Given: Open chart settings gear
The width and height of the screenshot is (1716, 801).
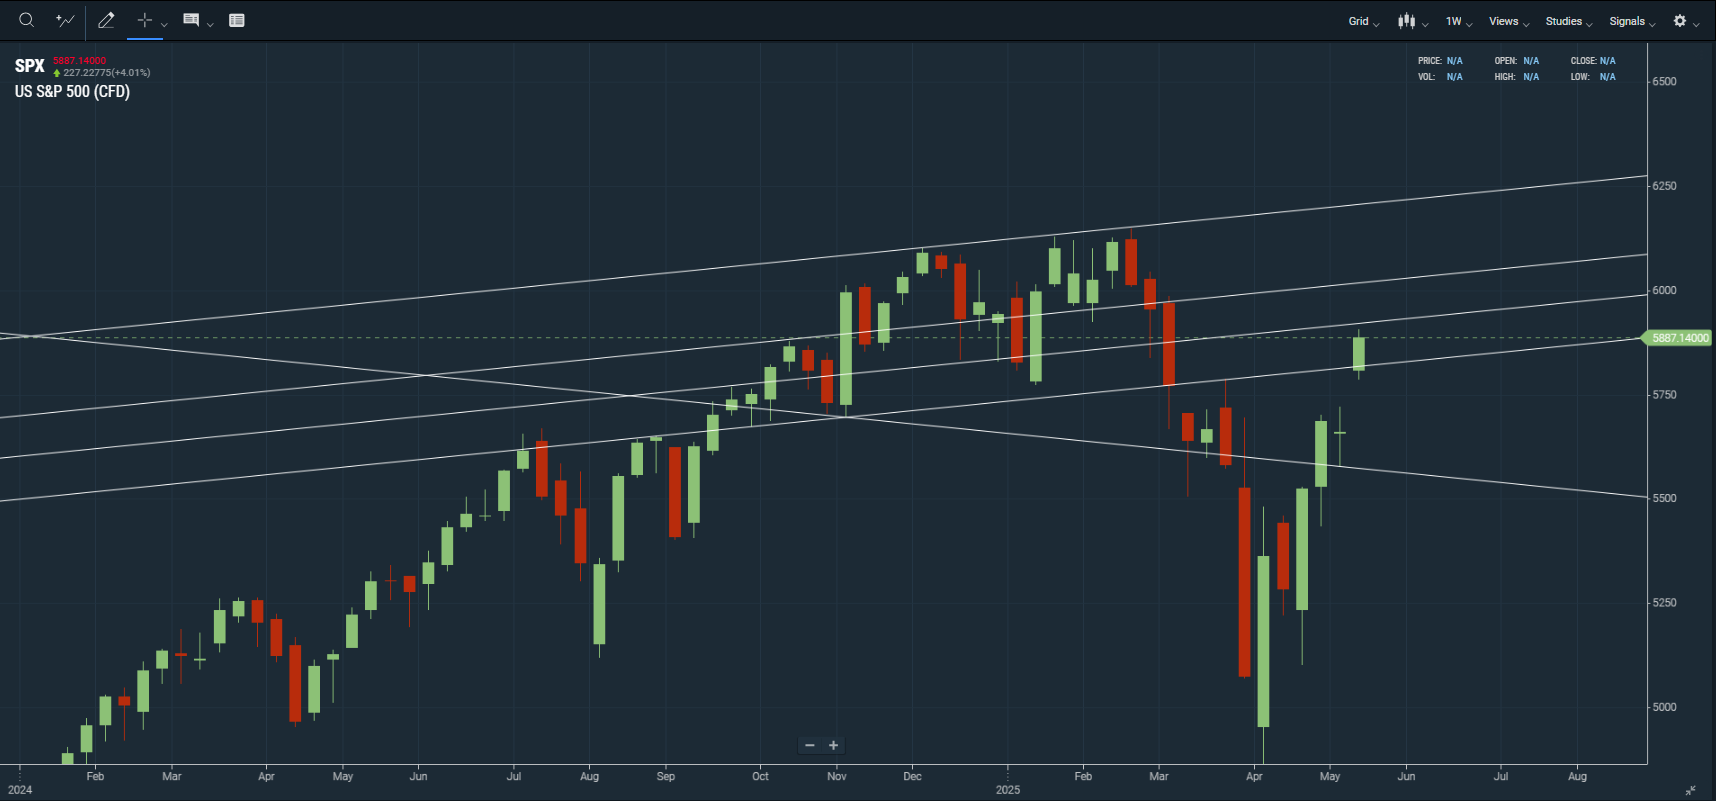Looking at the screenshot, I should coord(1680,21).
